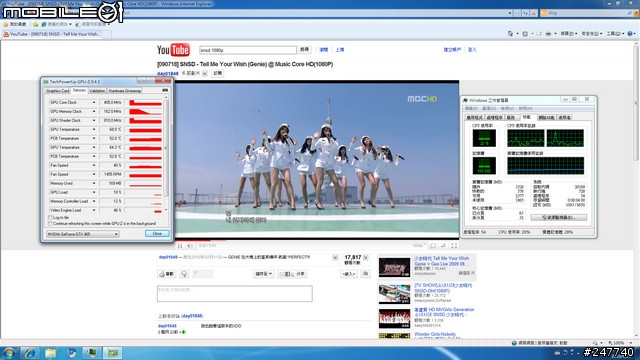Screen dimensions: 640x360
Task: Open Internet Explorer from taskbar
Action: coord(30,353)
